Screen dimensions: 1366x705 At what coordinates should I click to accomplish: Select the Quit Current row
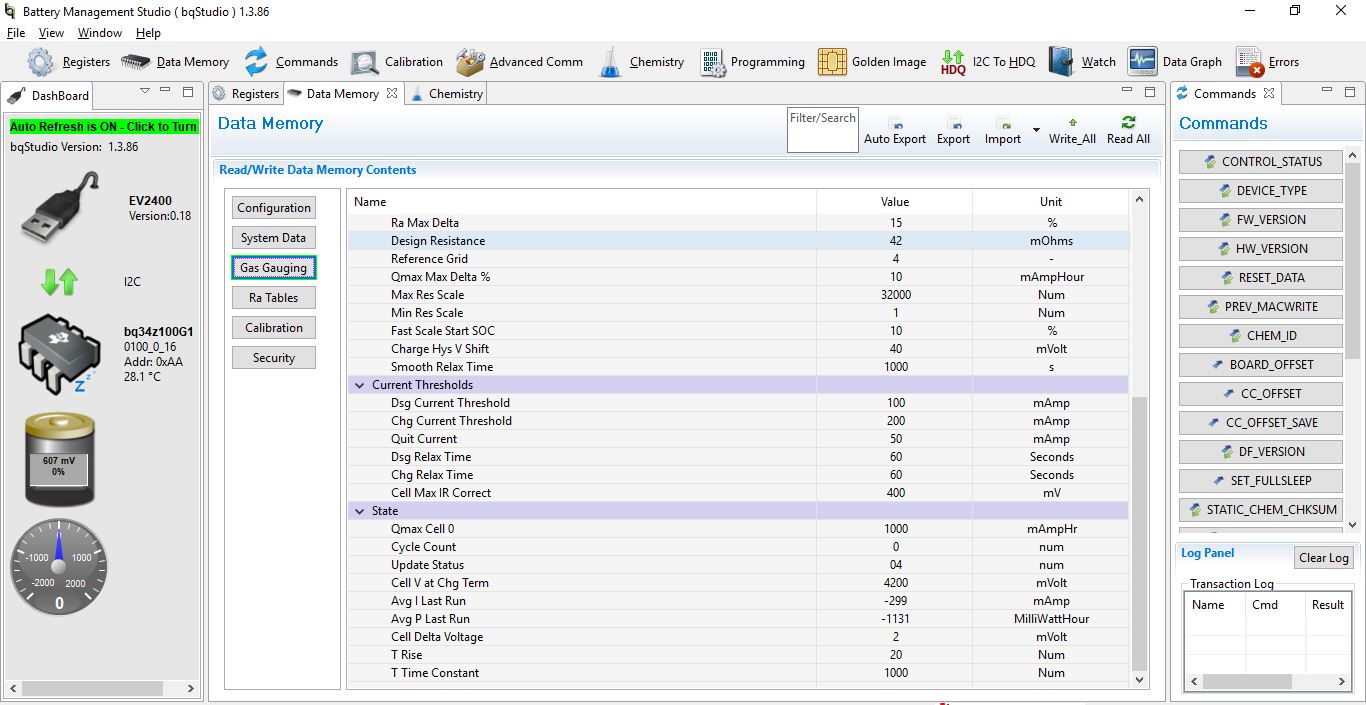pos(738,439)
